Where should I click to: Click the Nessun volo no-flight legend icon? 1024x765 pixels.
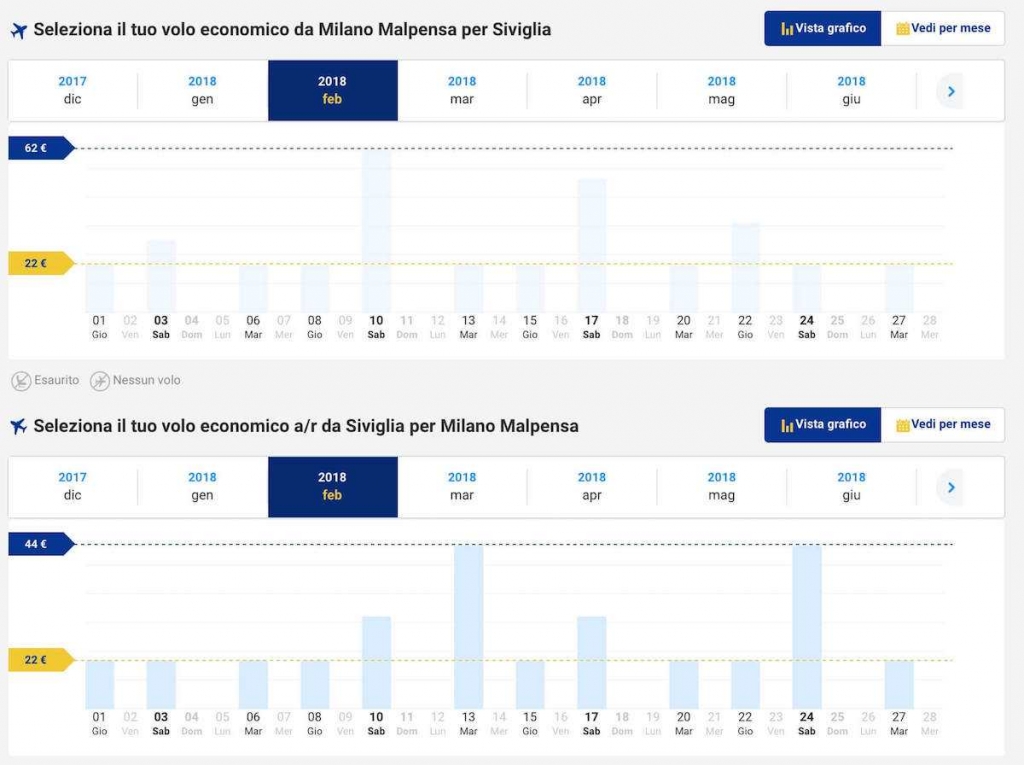point(100,380)
